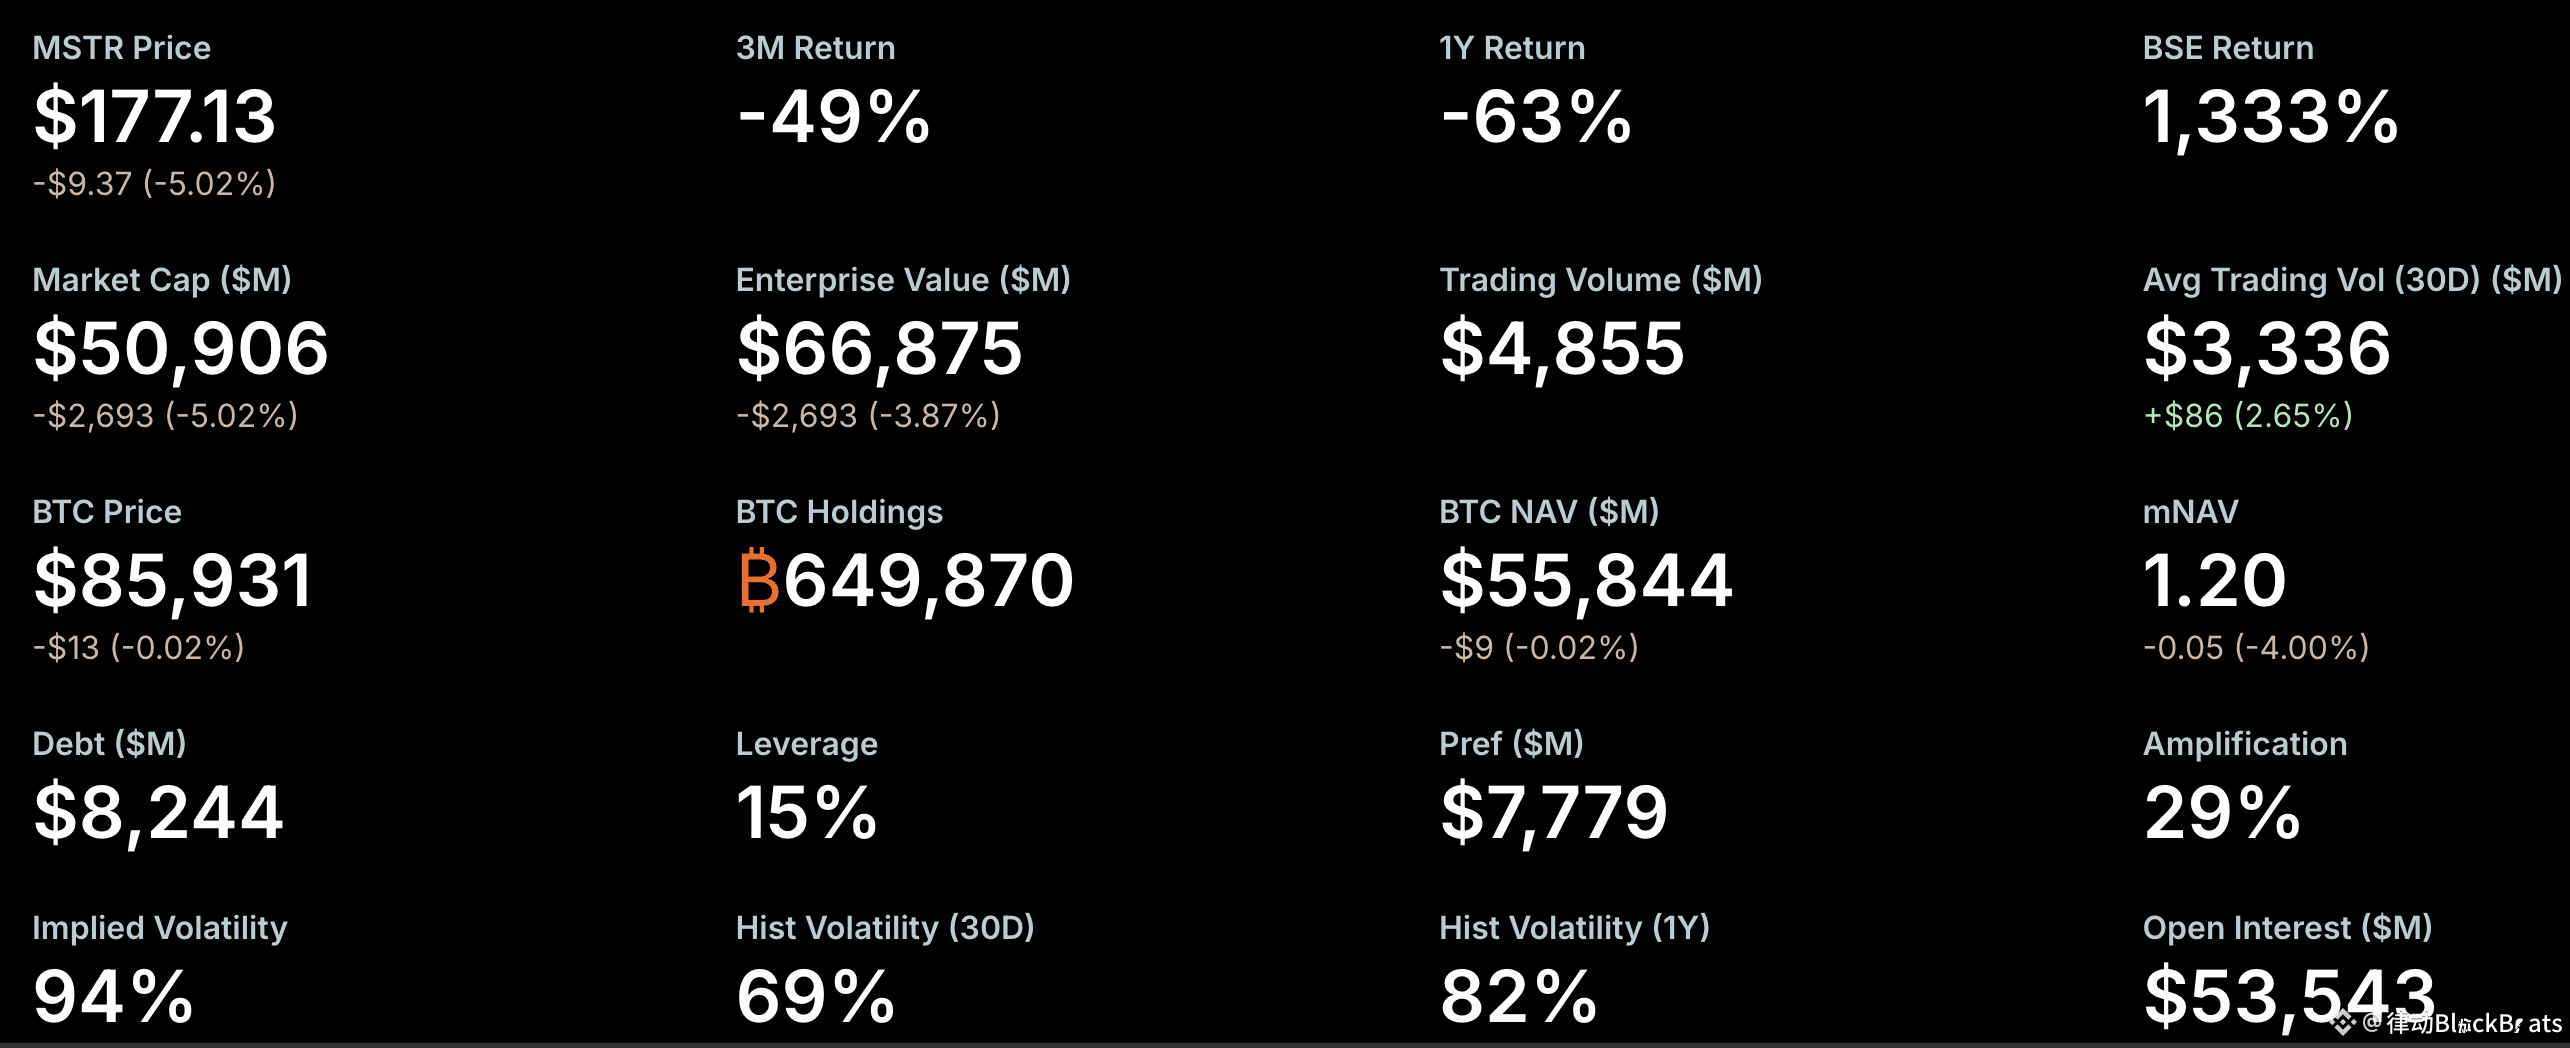
Task: Open the Open Interest ($M) label
Action: pos(2288,928)
